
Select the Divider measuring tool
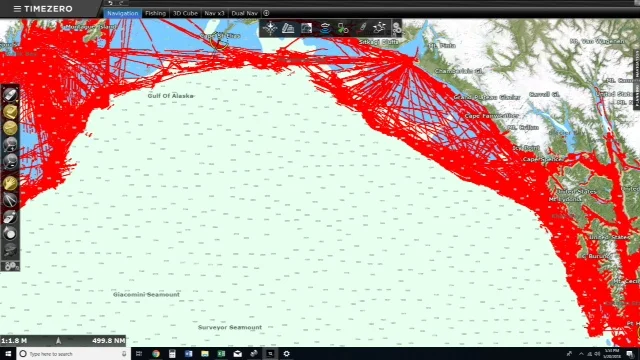click(10, 200)
